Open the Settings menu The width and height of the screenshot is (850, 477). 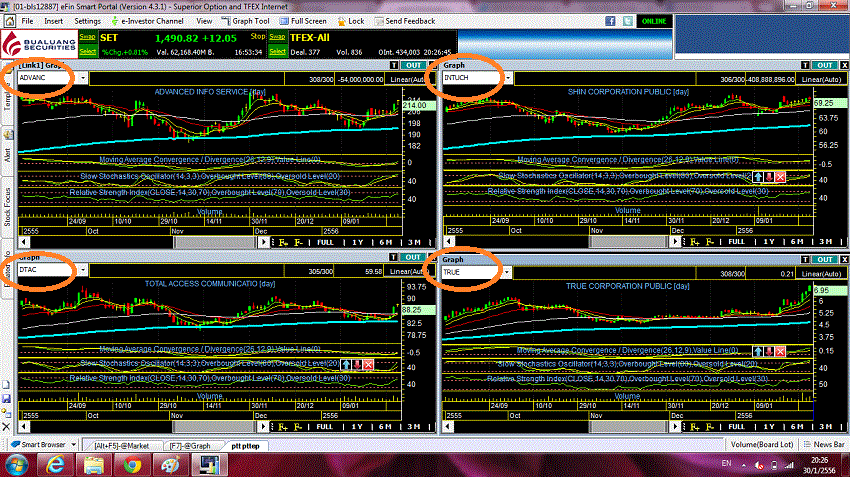coord(87,21)
